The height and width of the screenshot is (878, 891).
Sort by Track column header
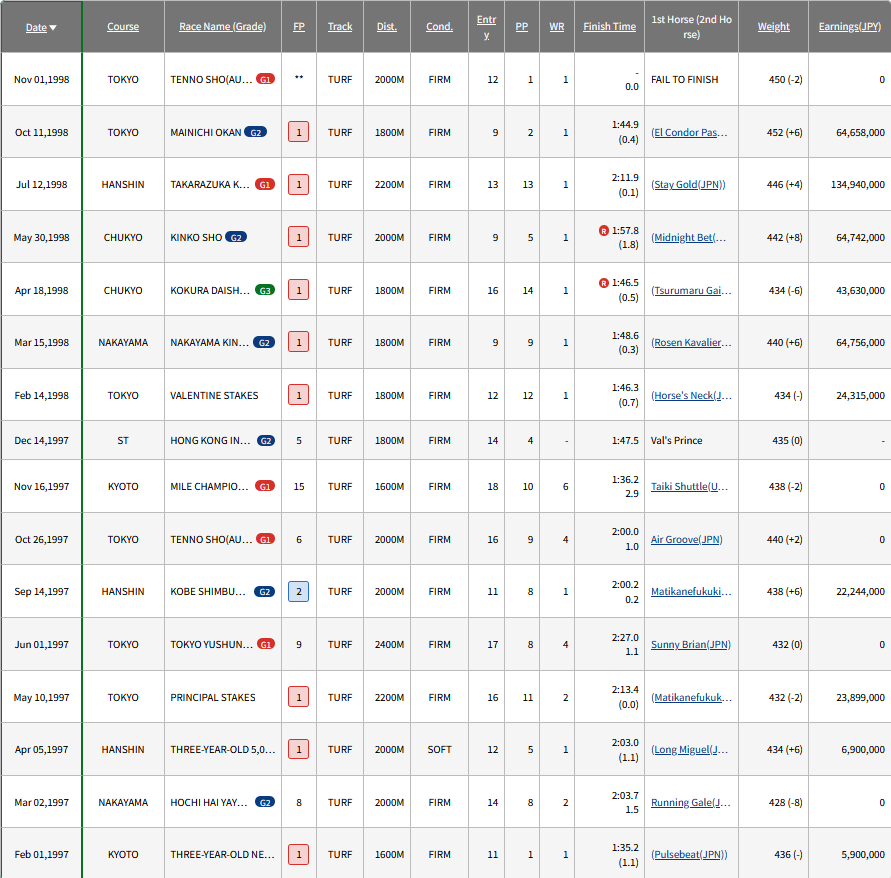(340, 27)
